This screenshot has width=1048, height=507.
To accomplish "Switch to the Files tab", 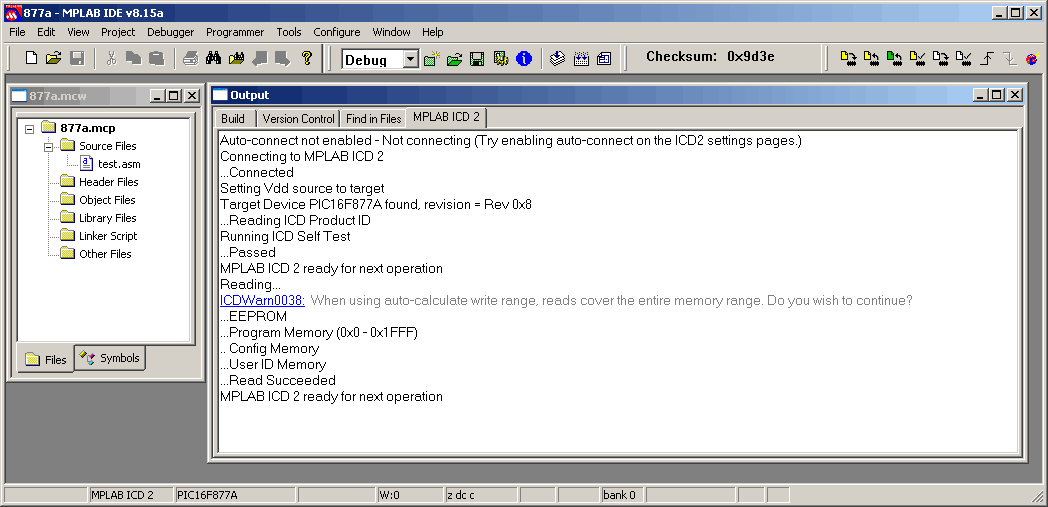I will point(46,359).
